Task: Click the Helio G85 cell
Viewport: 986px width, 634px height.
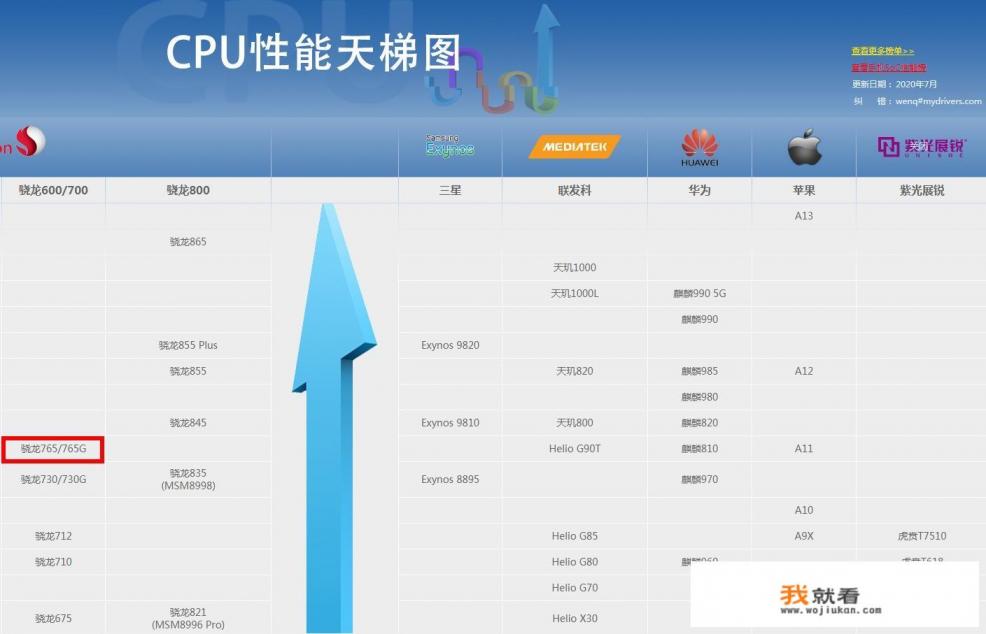Action: 574,536
